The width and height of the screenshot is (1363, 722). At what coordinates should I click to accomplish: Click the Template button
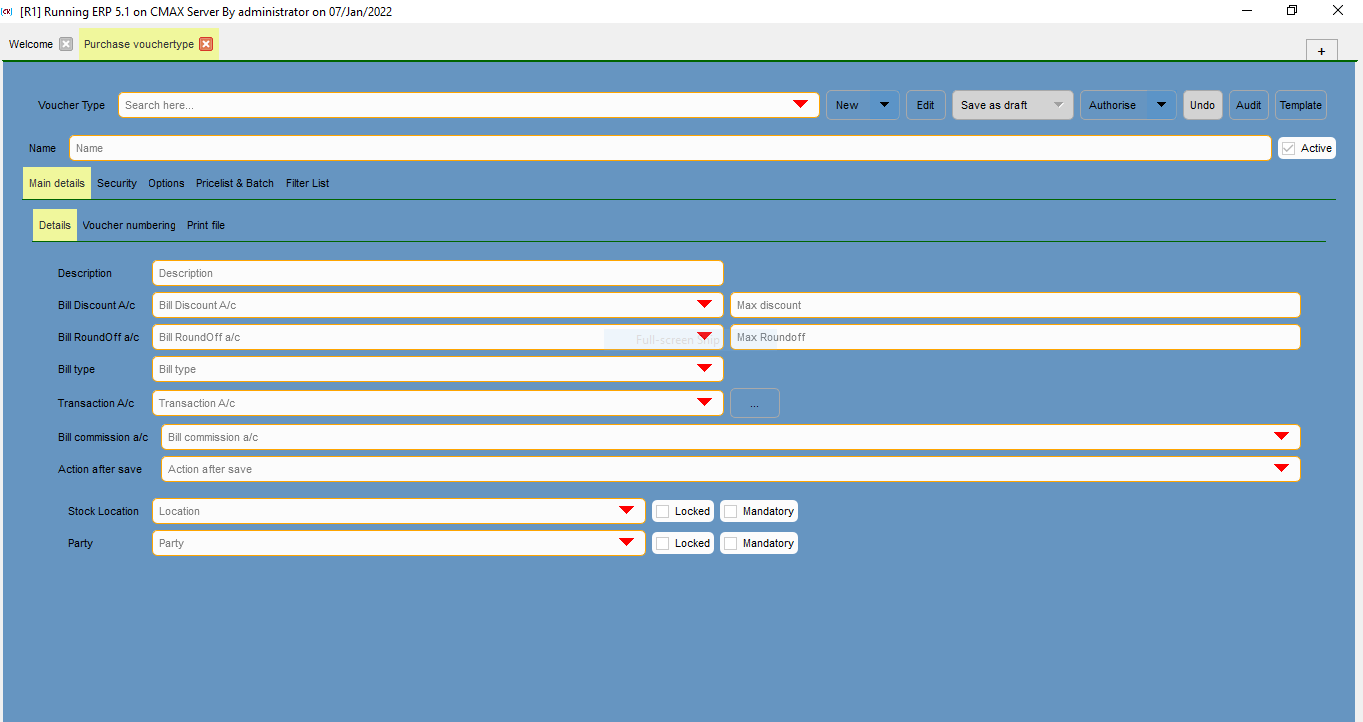coord(1301,105)
